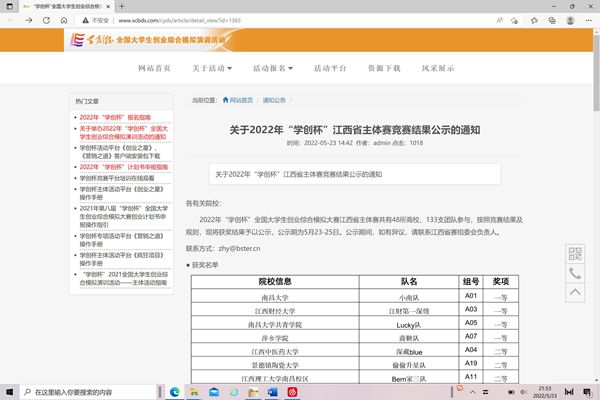Open the volume control in tray
This screenshot has width=600, height=400.
(x=523, y=392)
